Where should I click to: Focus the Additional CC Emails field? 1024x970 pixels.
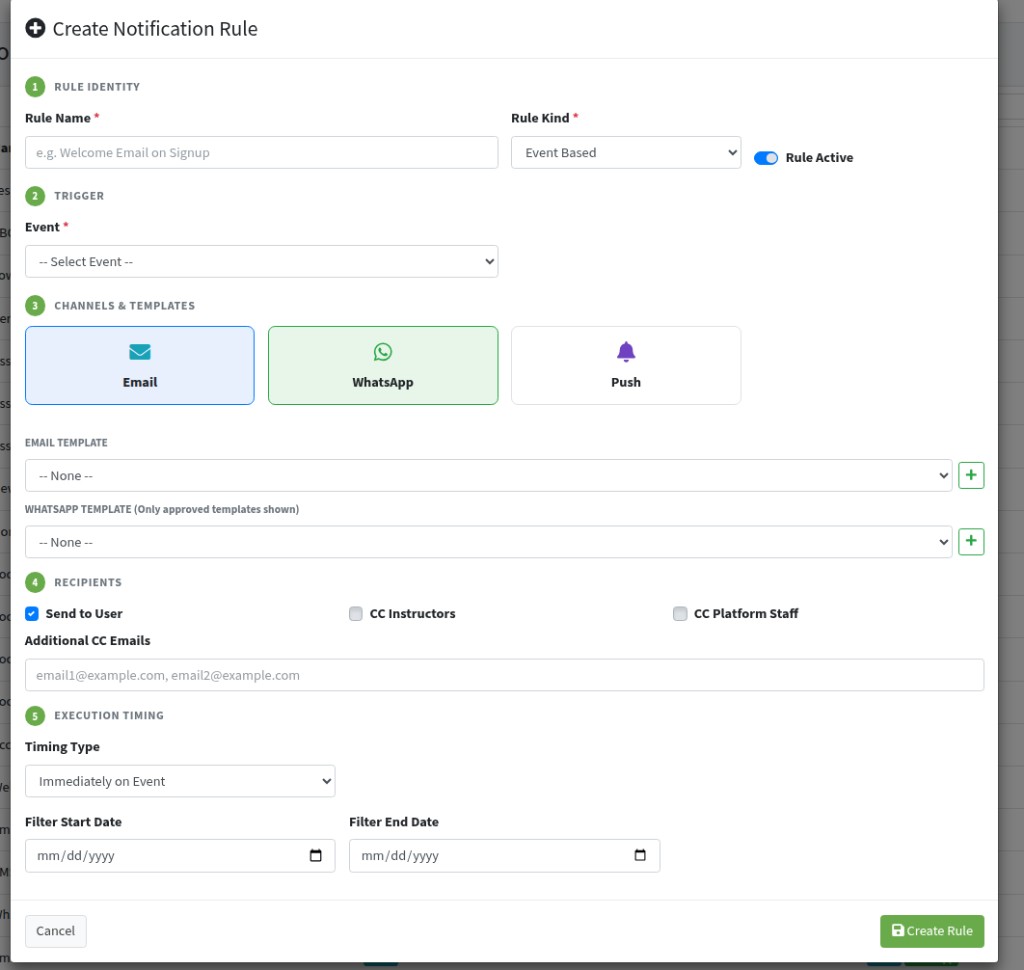point(504,675)
